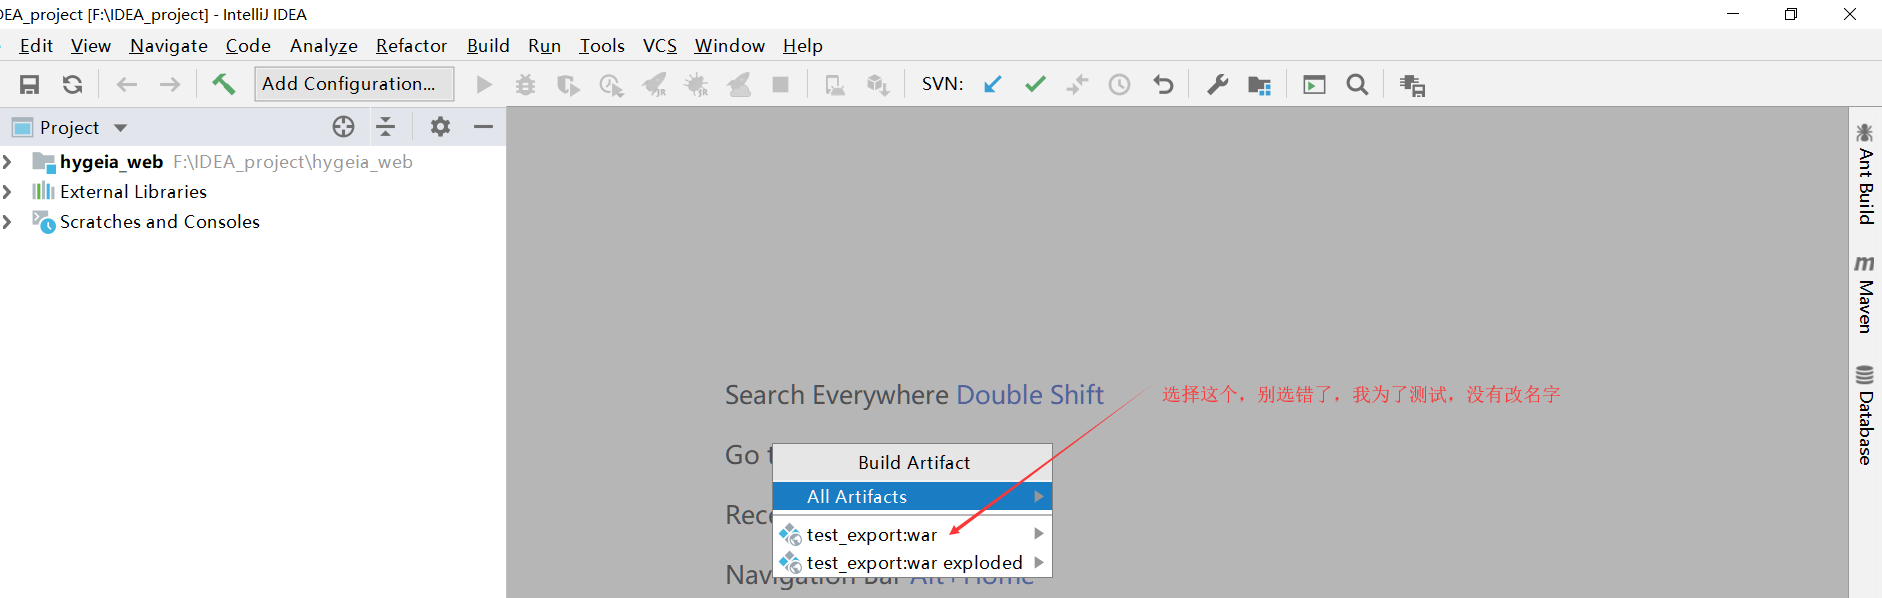Open the Tools menu
The width and height of the screenshot is (1882, 598).
(602, 46)
